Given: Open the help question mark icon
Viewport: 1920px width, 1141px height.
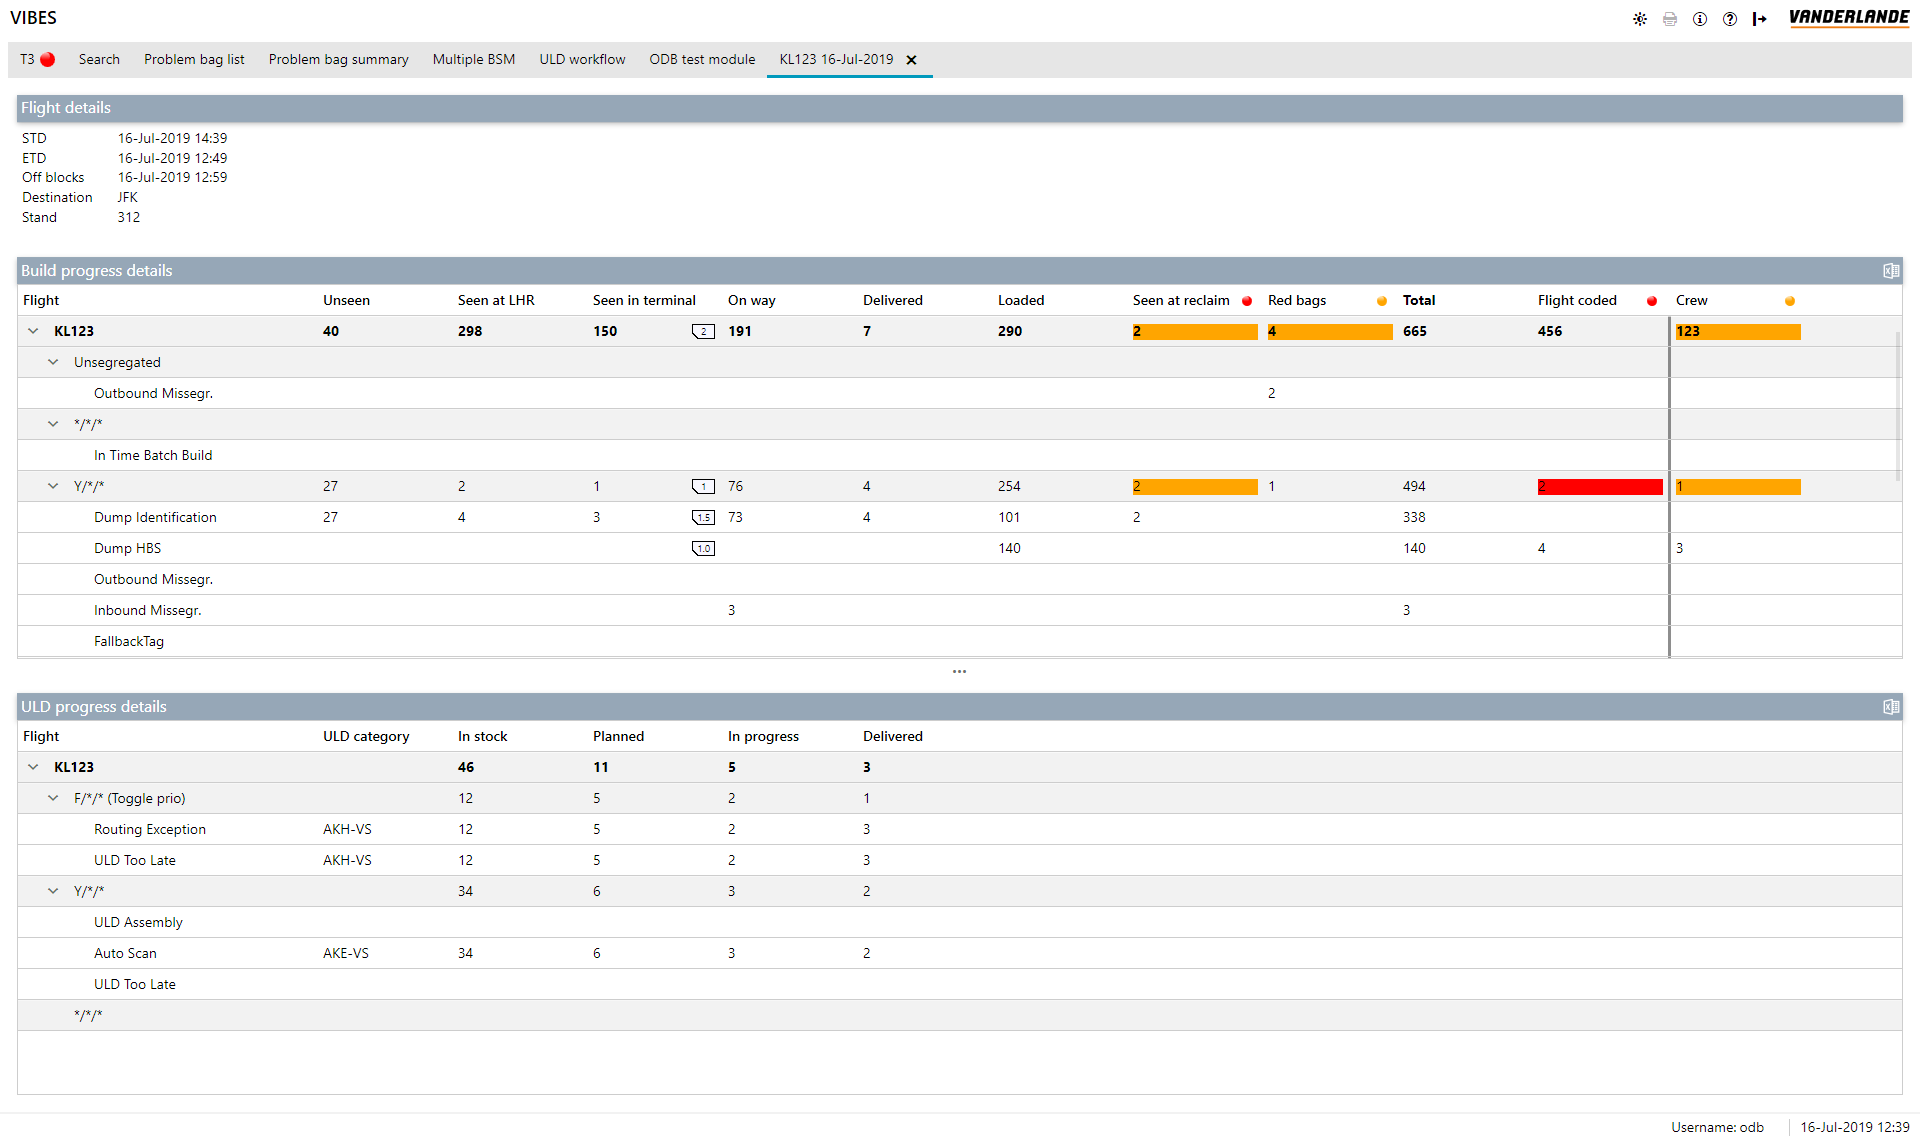Looking at the screenshot, I should [x=1730, y=19].
